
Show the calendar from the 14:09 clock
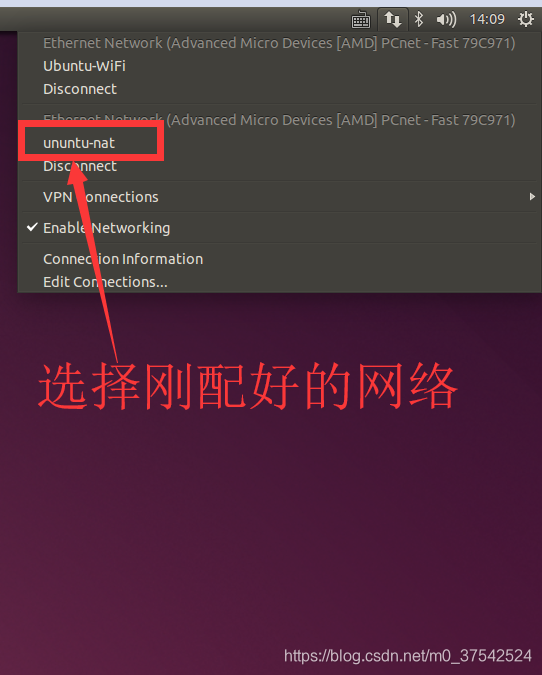pyautogui.click(x=487, y=19)
